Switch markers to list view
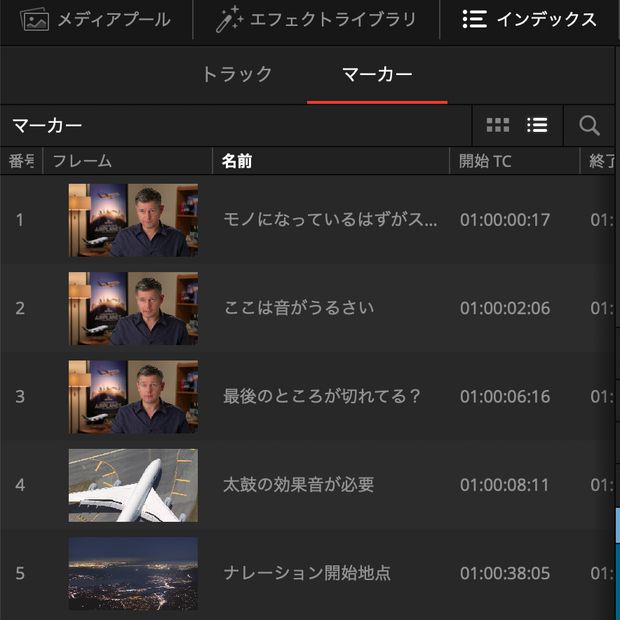 [537, 125]
